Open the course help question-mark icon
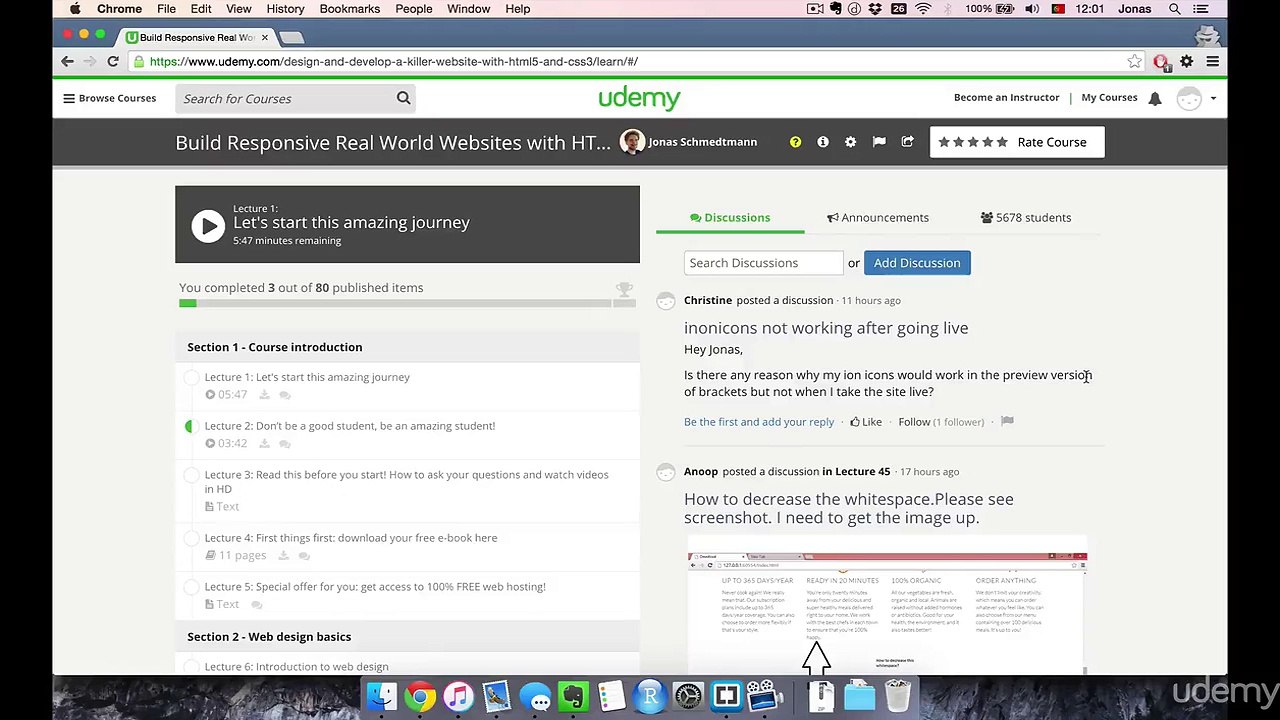 point(795,142)
